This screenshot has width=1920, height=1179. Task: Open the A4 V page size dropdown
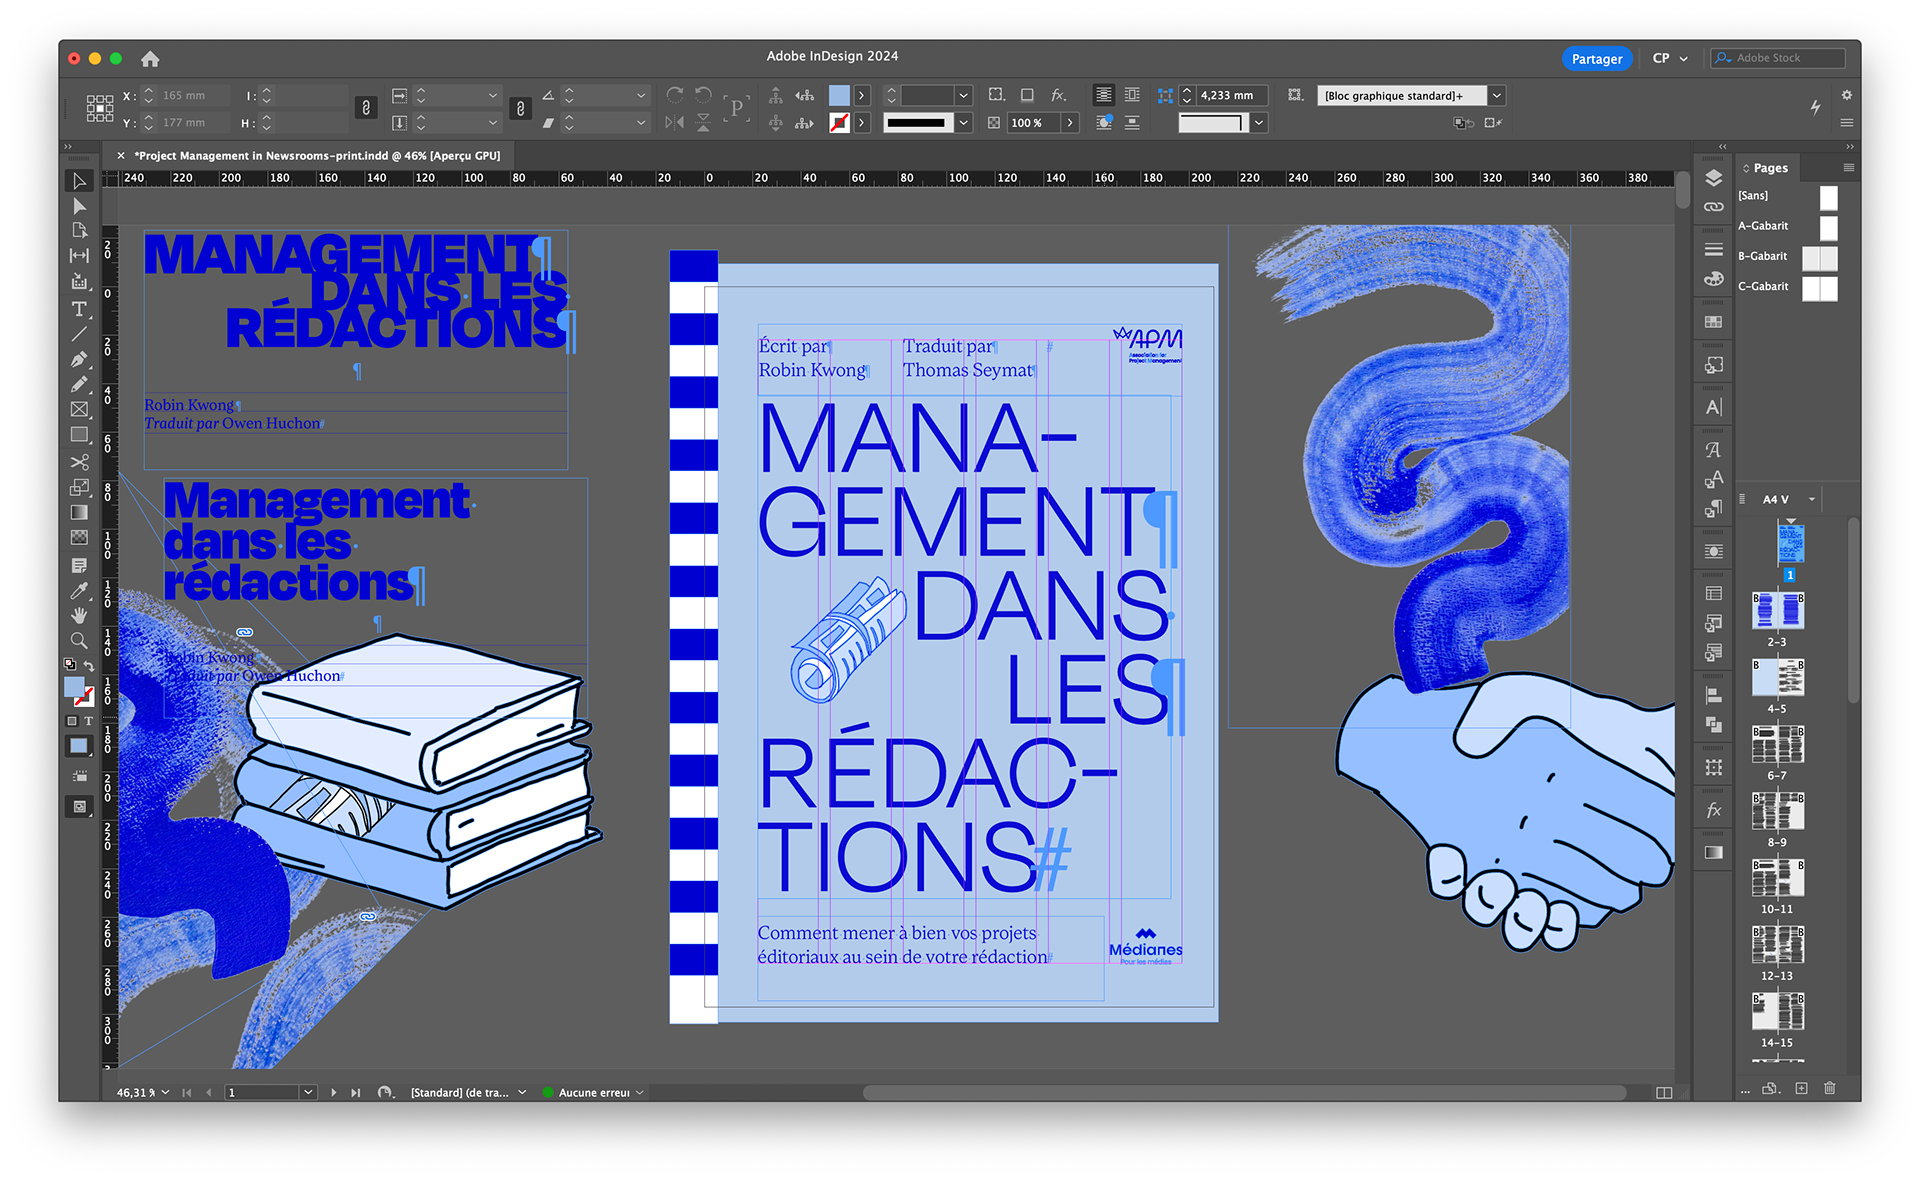click(x=1812, y=499)
